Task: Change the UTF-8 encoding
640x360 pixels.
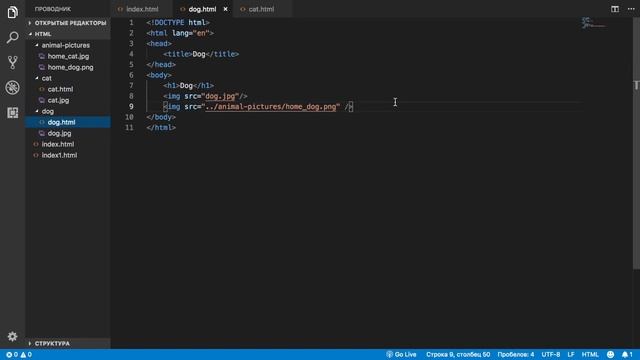Action: (x=551, y=354)
